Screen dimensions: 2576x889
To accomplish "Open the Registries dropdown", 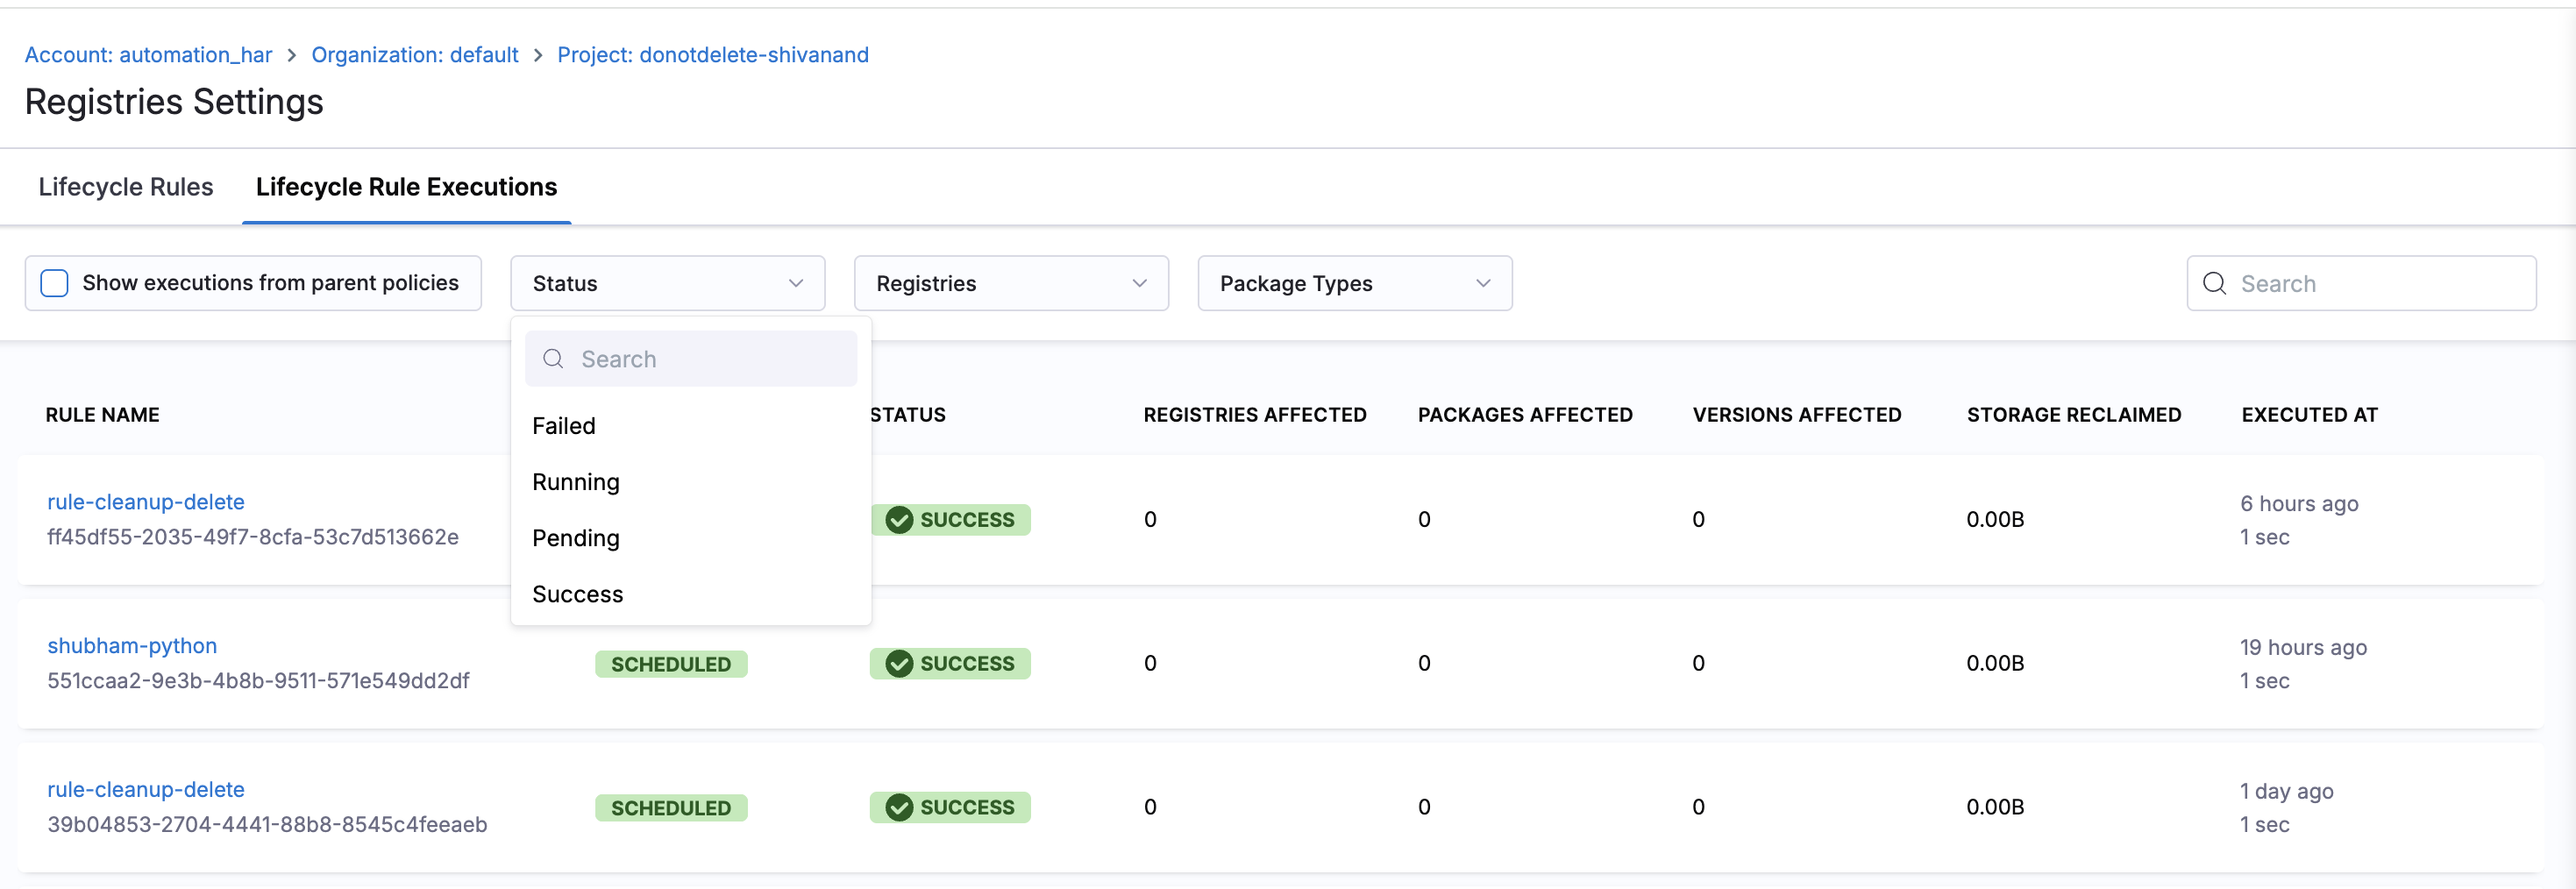I will pos(1010,283).
